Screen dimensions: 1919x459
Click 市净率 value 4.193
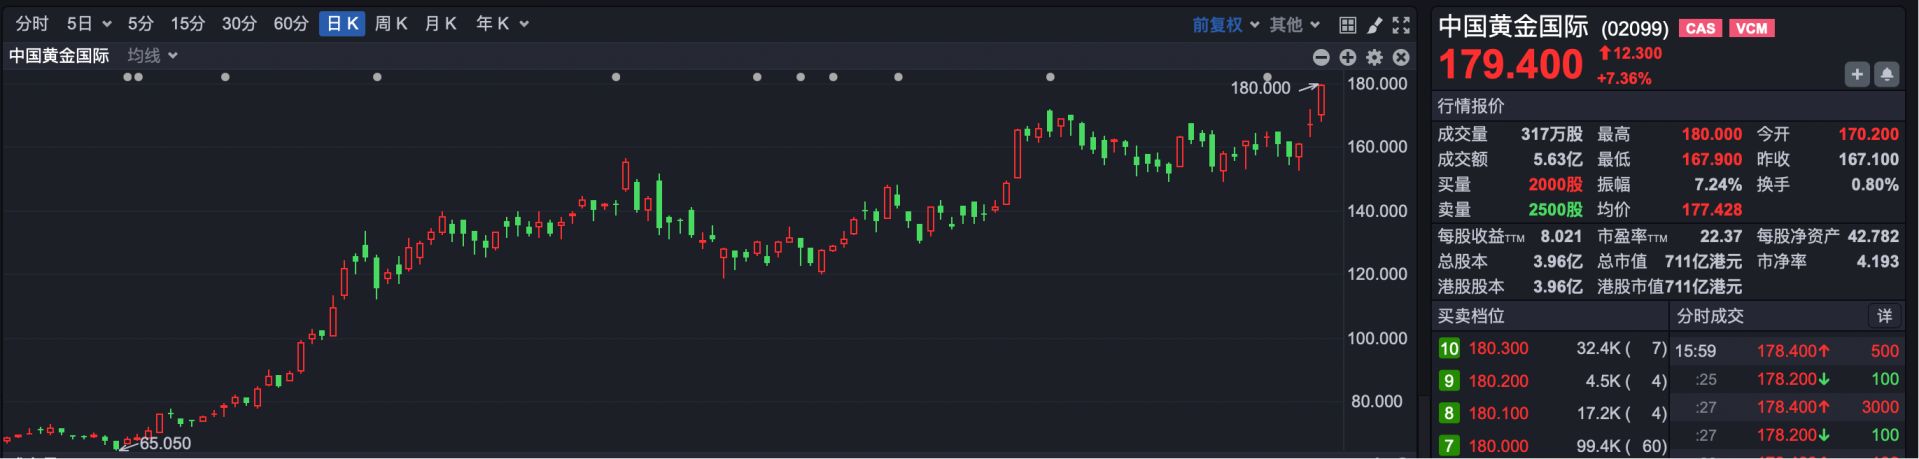click(1877, 261)
